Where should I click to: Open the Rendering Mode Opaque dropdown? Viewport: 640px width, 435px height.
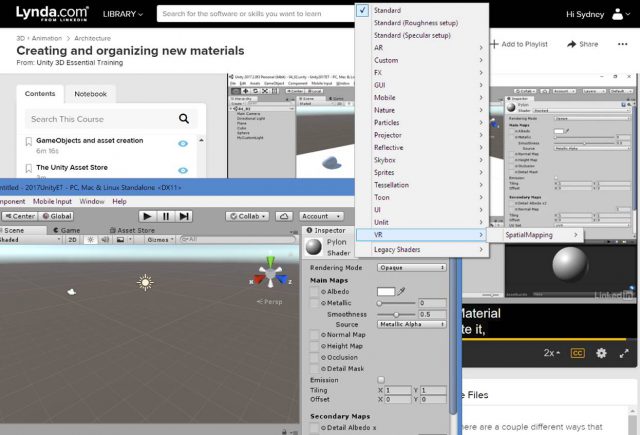[411, 267]
